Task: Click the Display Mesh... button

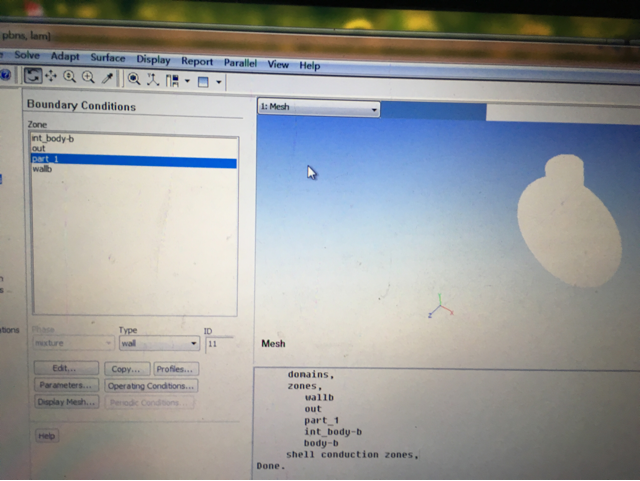Action: click(67, 402)
